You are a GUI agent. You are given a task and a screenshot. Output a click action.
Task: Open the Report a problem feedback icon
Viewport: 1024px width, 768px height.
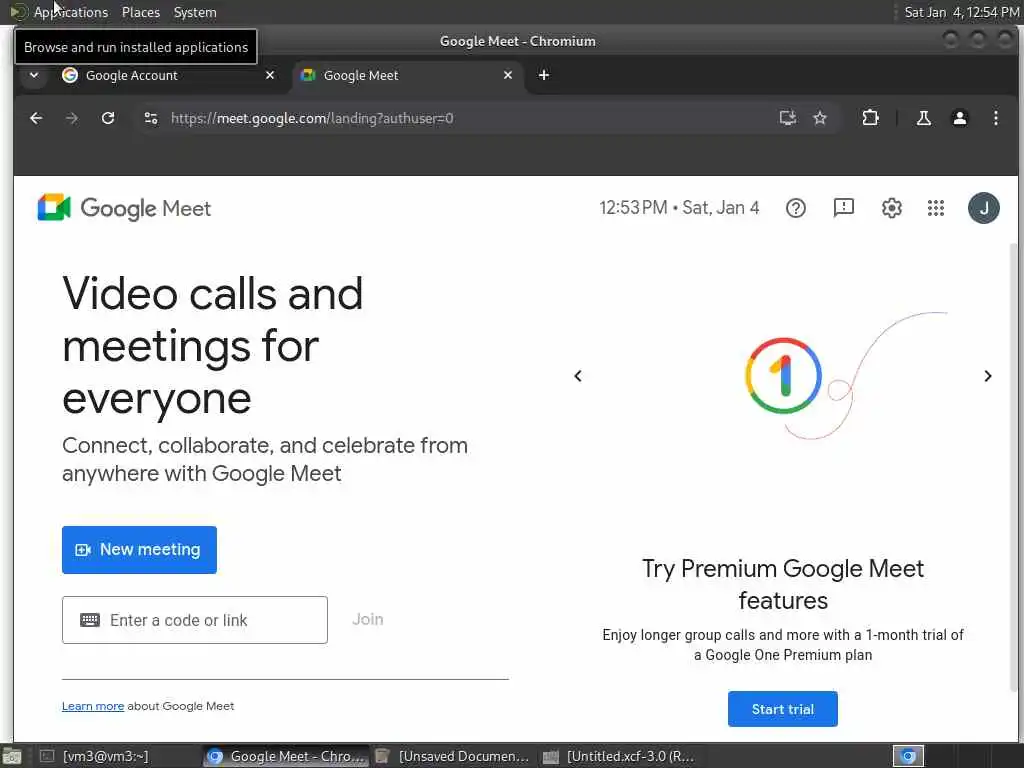coord(844,208)
